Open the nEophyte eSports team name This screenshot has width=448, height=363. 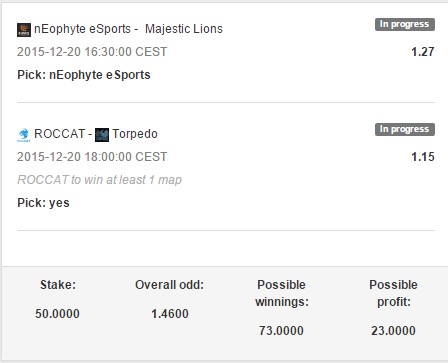click(x=82, y=29)
